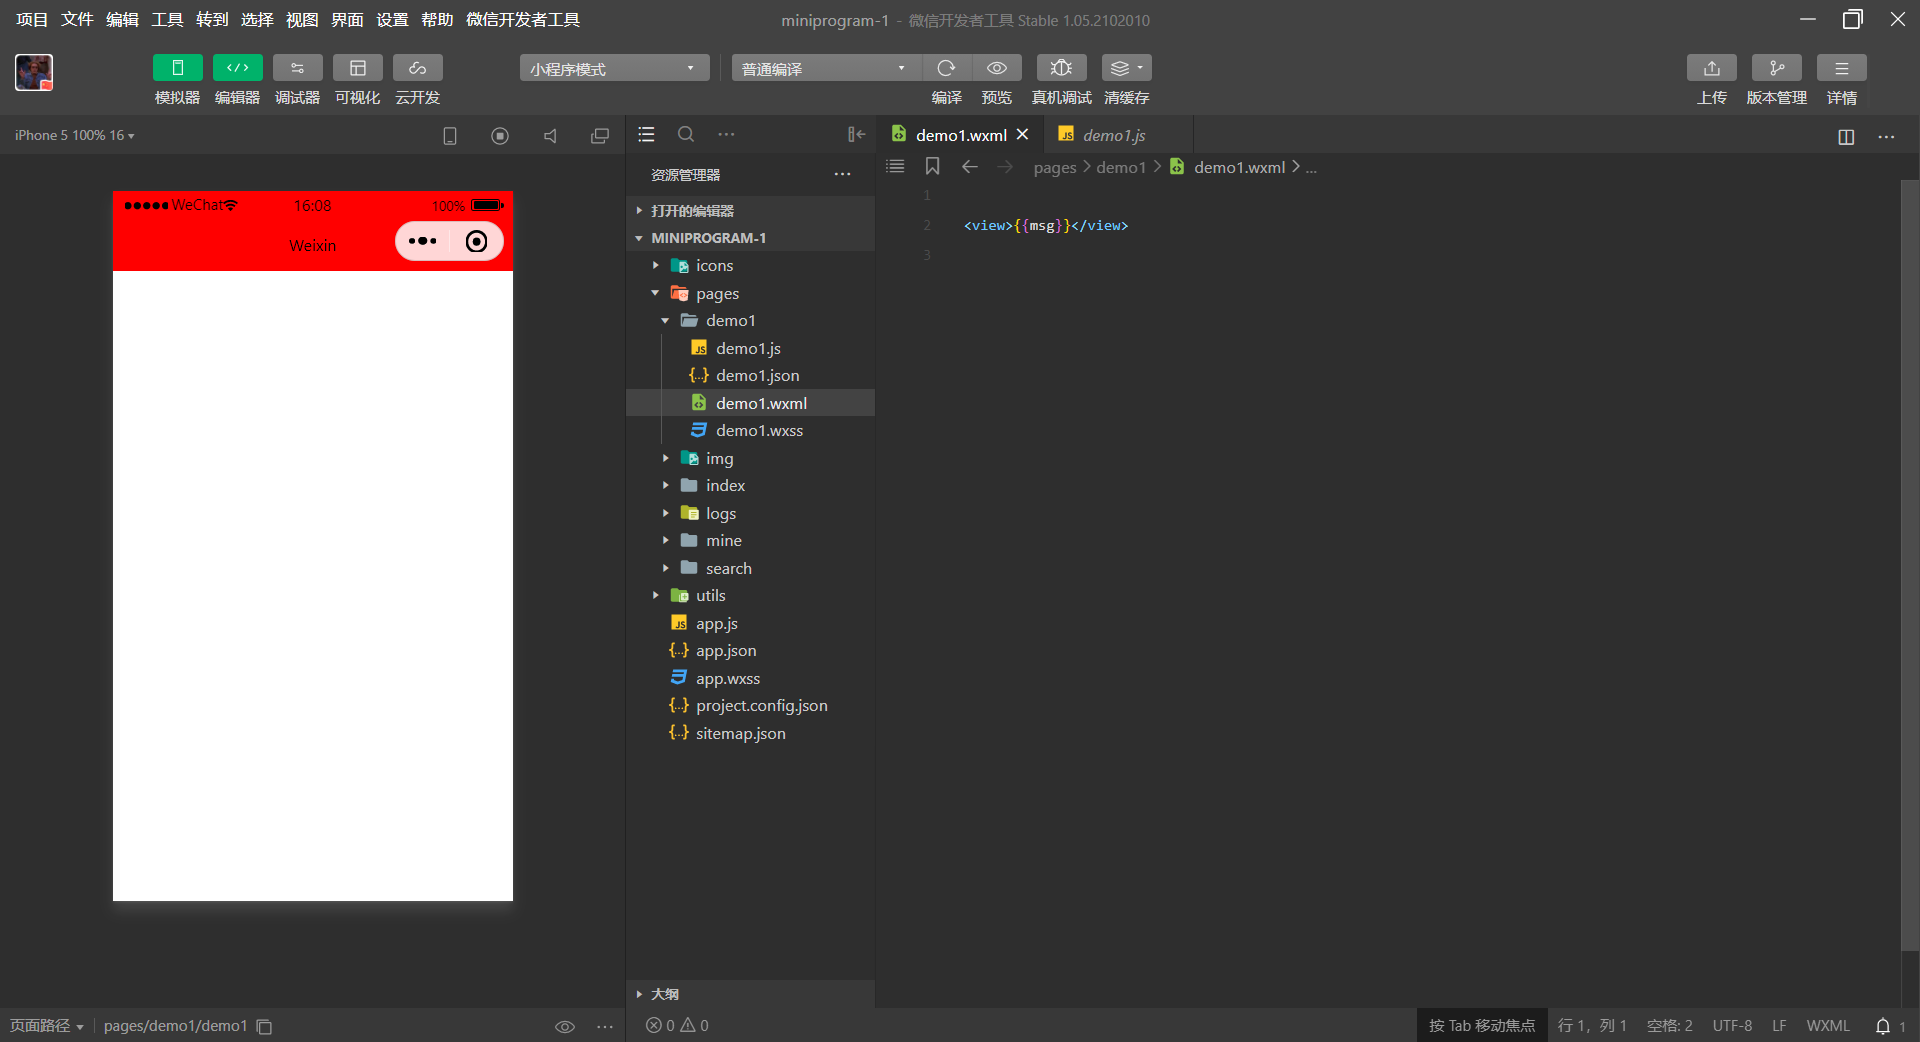
Task: Click the upload icon button
Action: coord(1712,68)
